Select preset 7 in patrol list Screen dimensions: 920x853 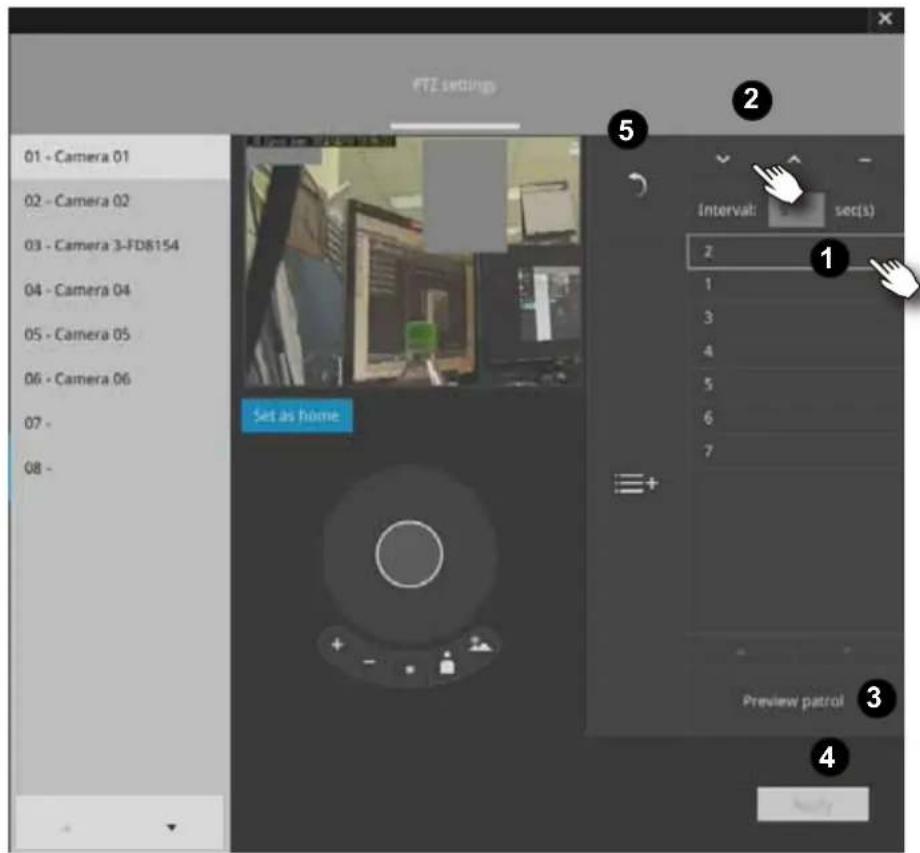pos(795,451)
